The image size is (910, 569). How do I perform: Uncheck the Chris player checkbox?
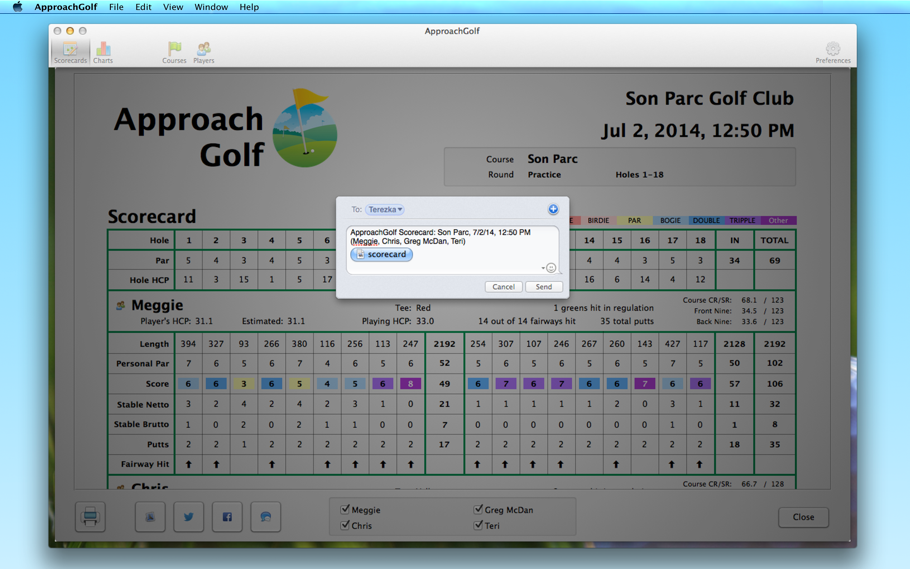tap(345, 525)
